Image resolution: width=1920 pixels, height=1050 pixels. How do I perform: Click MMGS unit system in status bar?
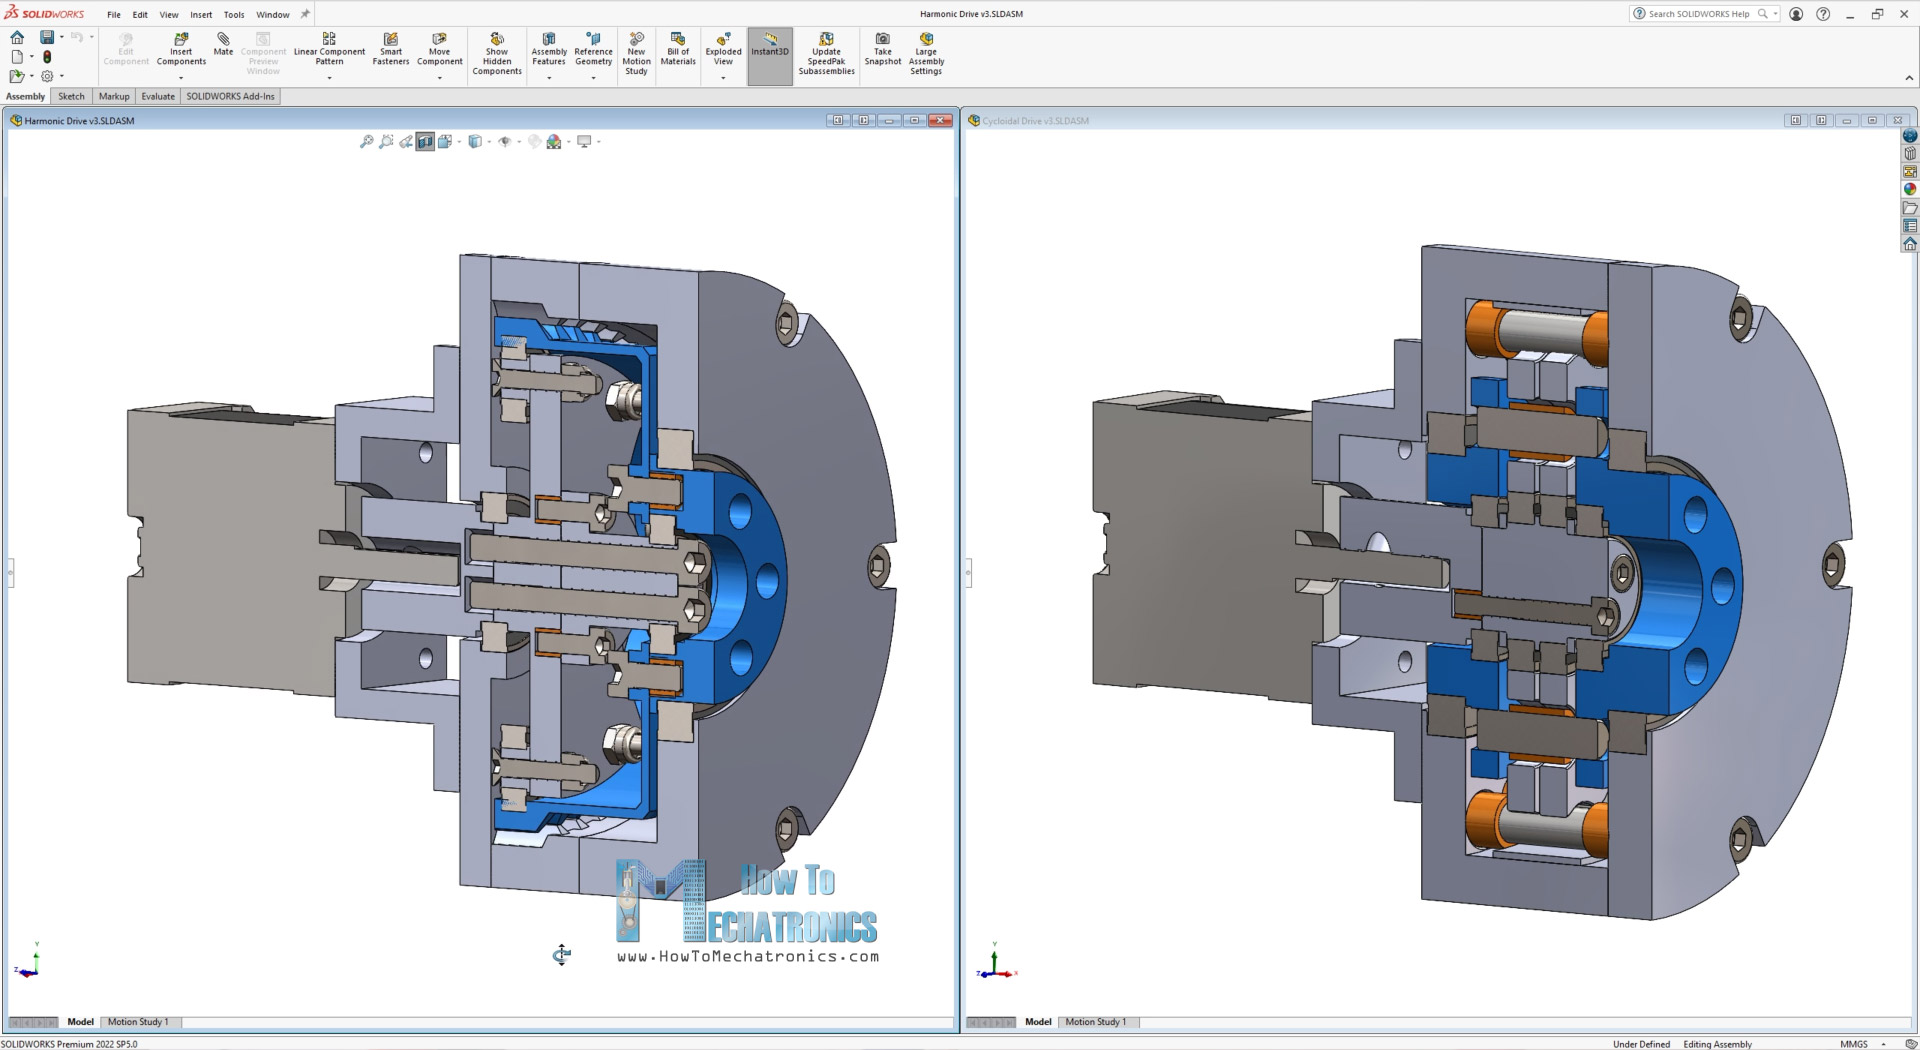click(x=1853, y=1044)
